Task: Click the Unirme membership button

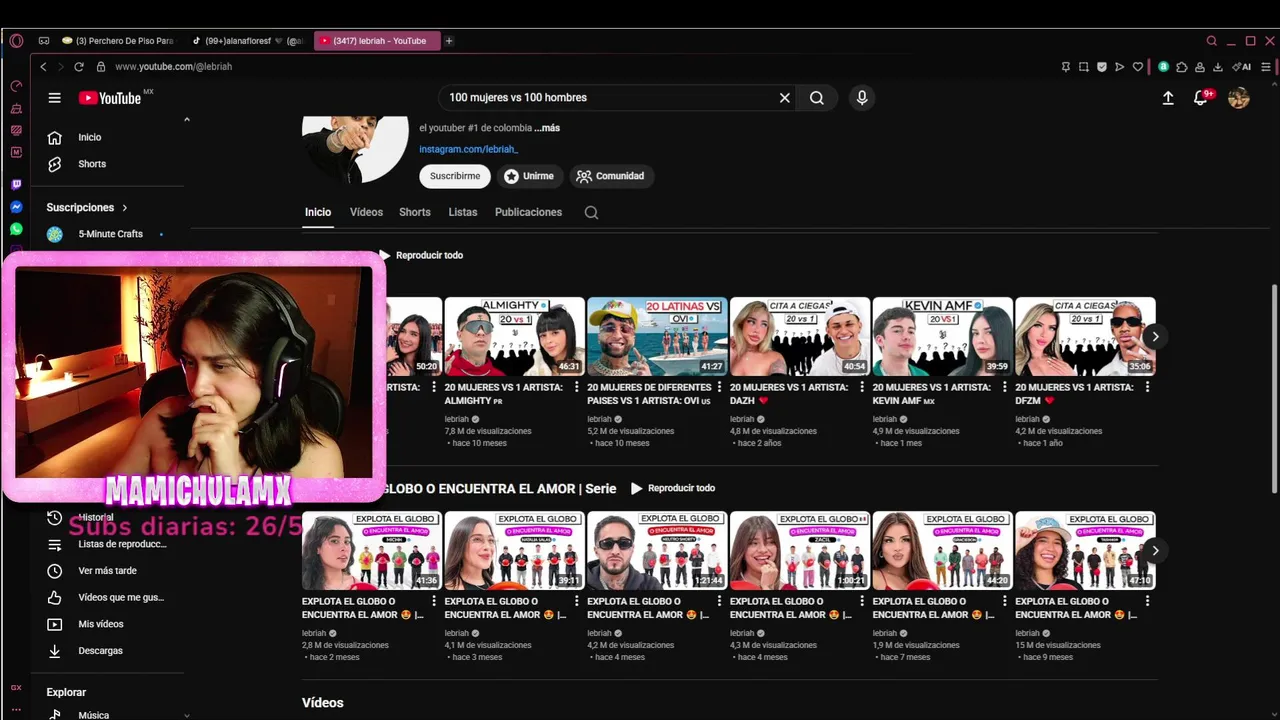Action: (x=528, y=176)
